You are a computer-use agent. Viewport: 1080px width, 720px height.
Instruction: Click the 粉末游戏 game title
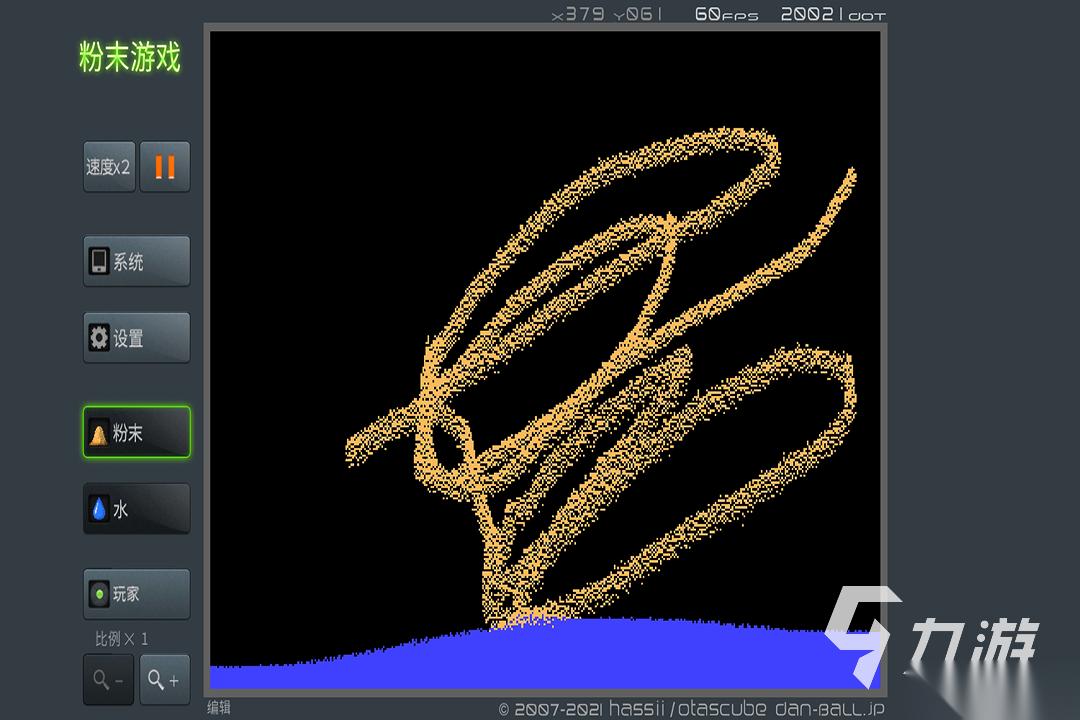click(x=129, y=56)
